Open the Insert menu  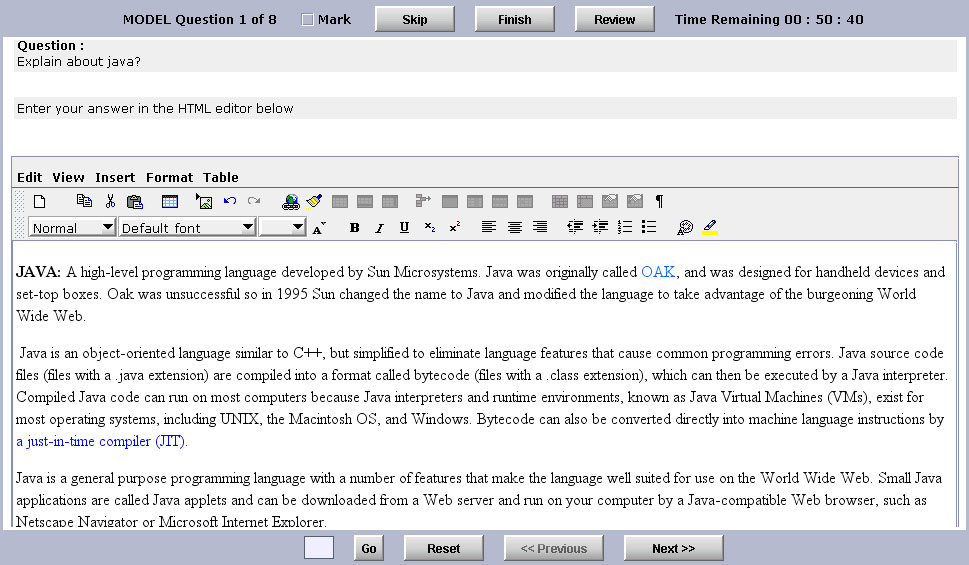[x=115, y=177]
